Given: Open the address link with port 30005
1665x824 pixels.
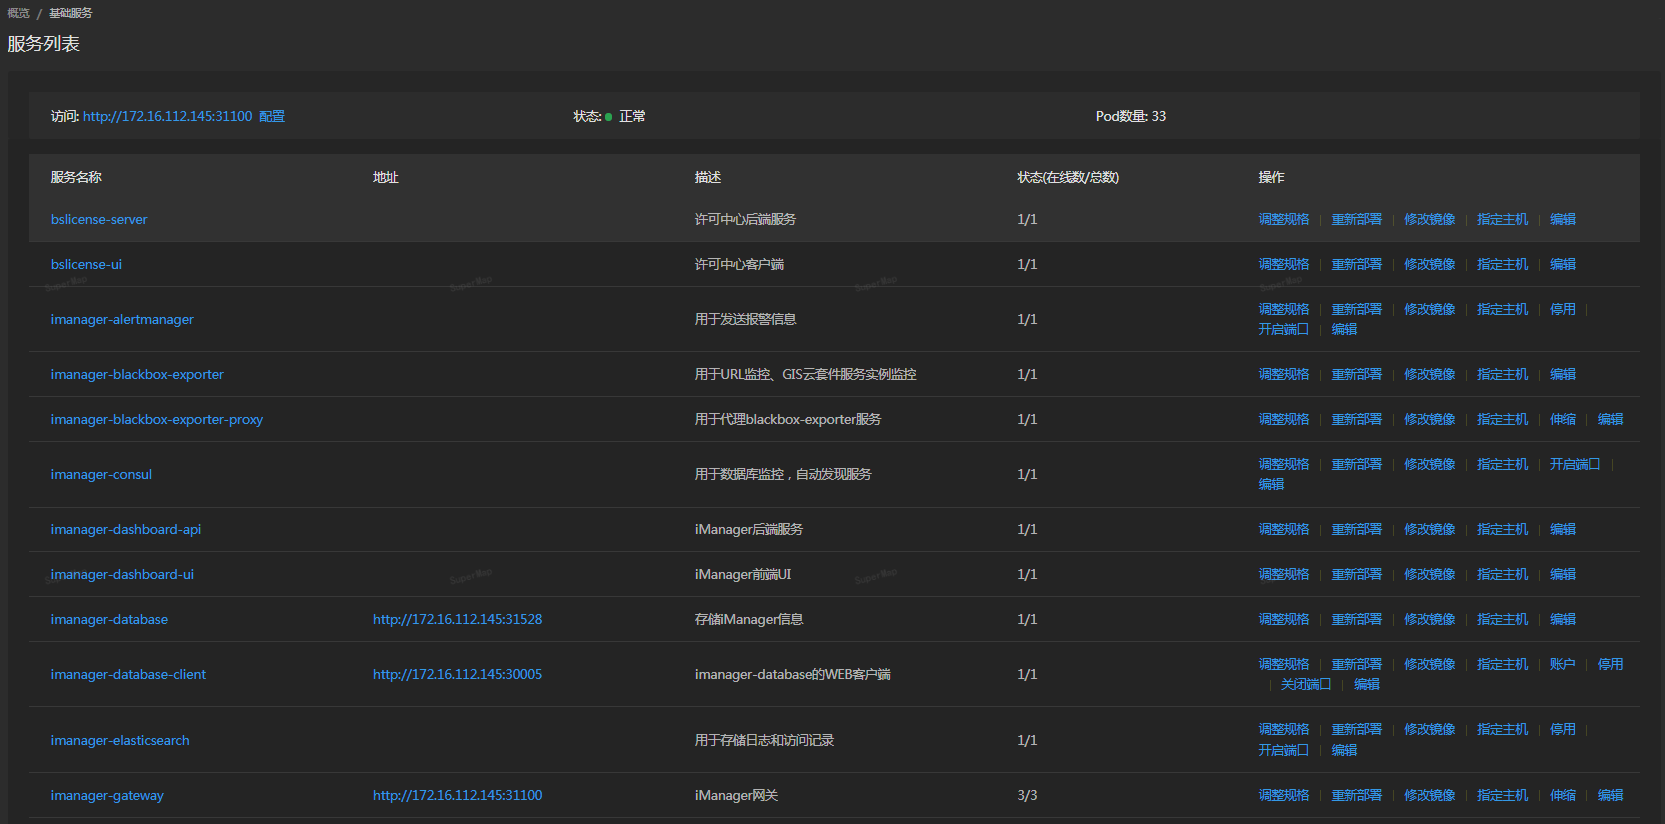Looking at the screenshot, I should tap(457, 674).
